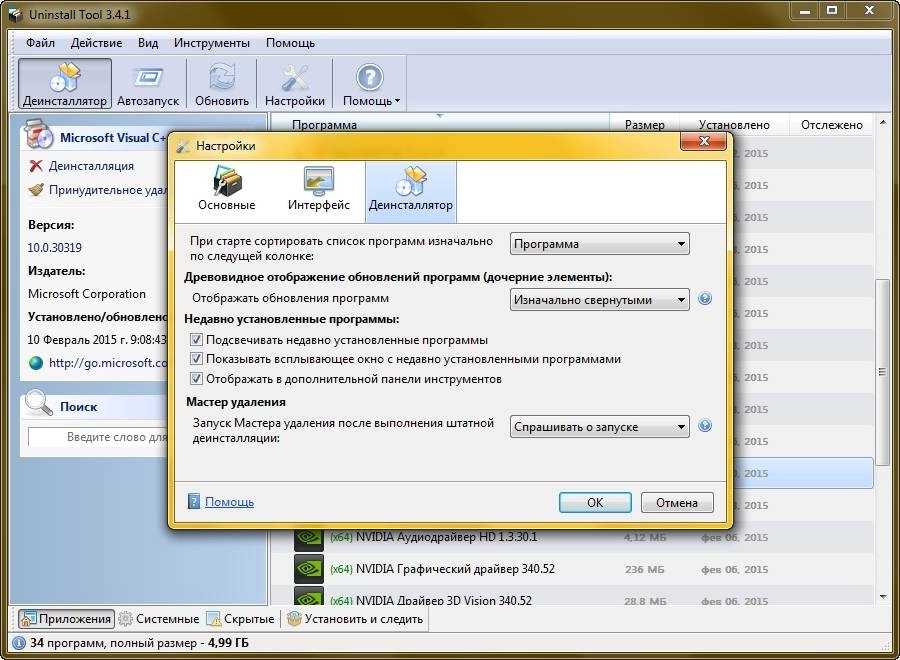Open the Инструменты menu
900x660 pixels.
pos(212,43)
